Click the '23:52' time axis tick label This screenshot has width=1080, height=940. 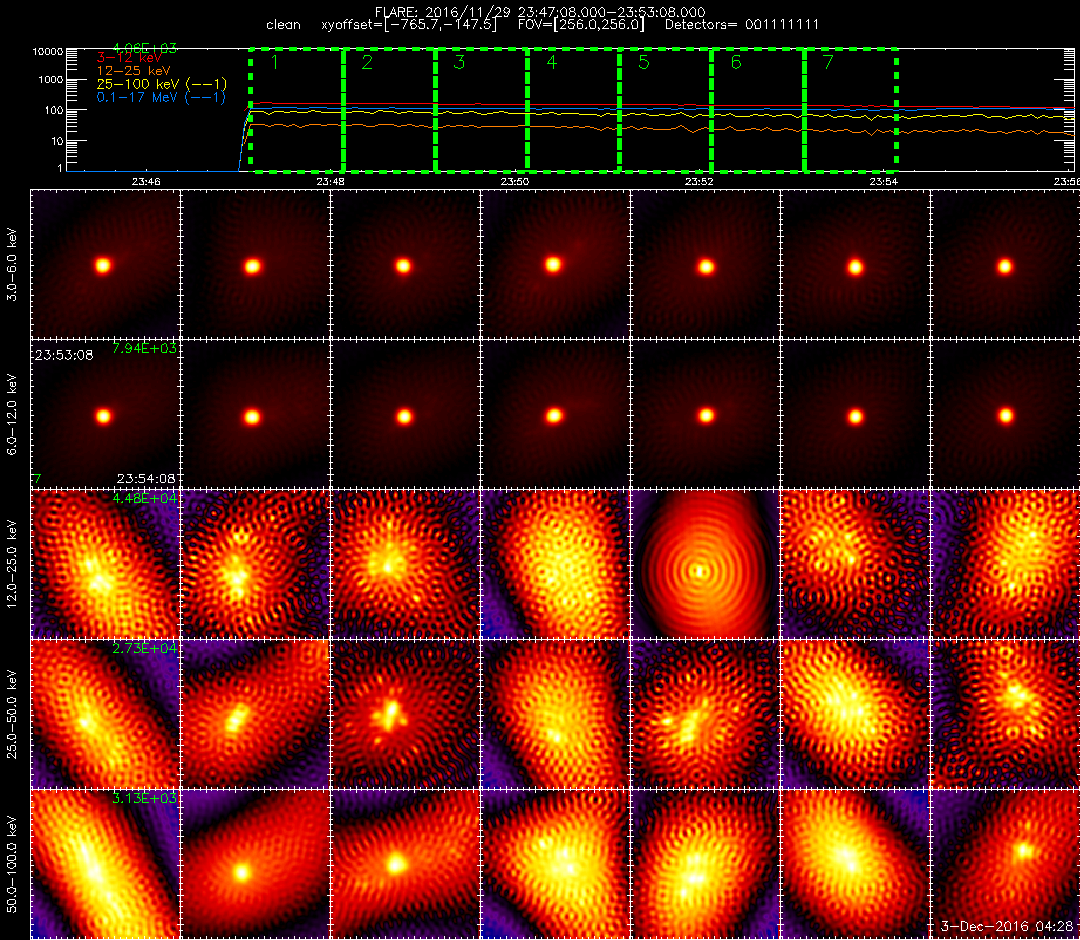click(x=699, y=182)
